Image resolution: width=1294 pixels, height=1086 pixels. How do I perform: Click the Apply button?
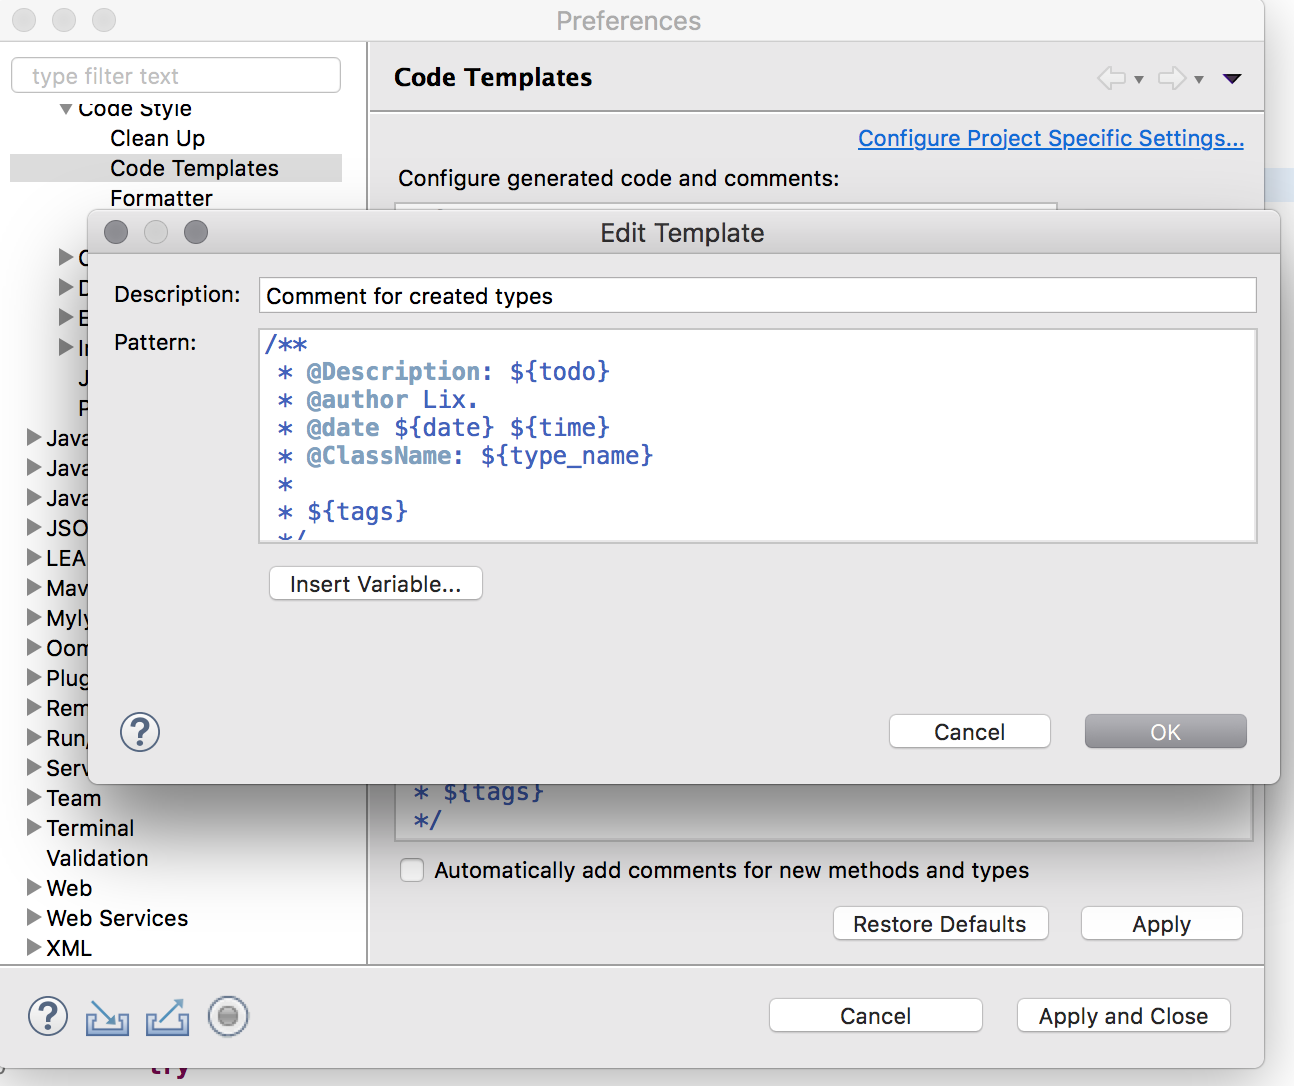(1162, 924)
